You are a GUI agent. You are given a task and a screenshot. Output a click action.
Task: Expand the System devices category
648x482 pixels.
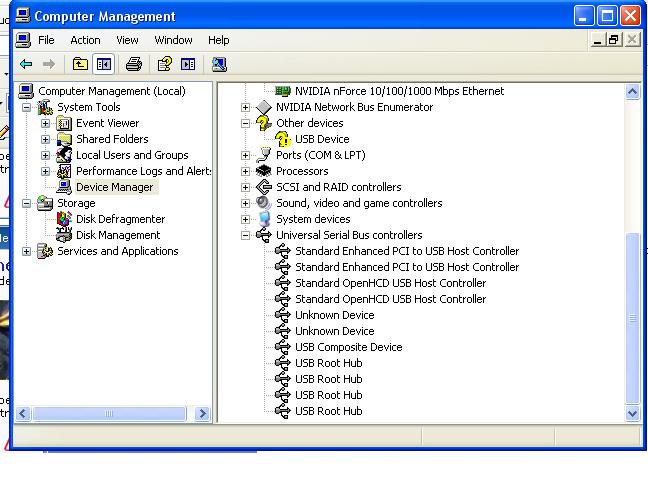point(245,219)
